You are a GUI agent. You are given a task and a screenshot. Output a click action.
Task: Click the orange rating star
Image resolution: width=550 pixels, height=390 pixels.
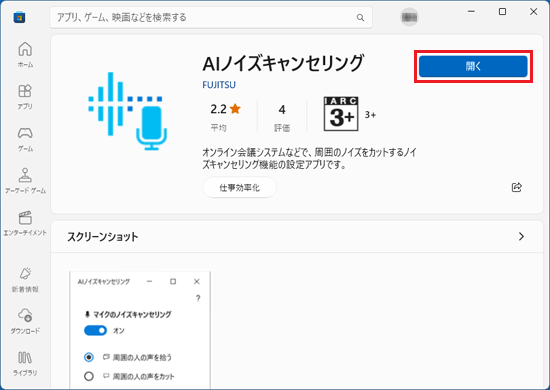(235, 109)
